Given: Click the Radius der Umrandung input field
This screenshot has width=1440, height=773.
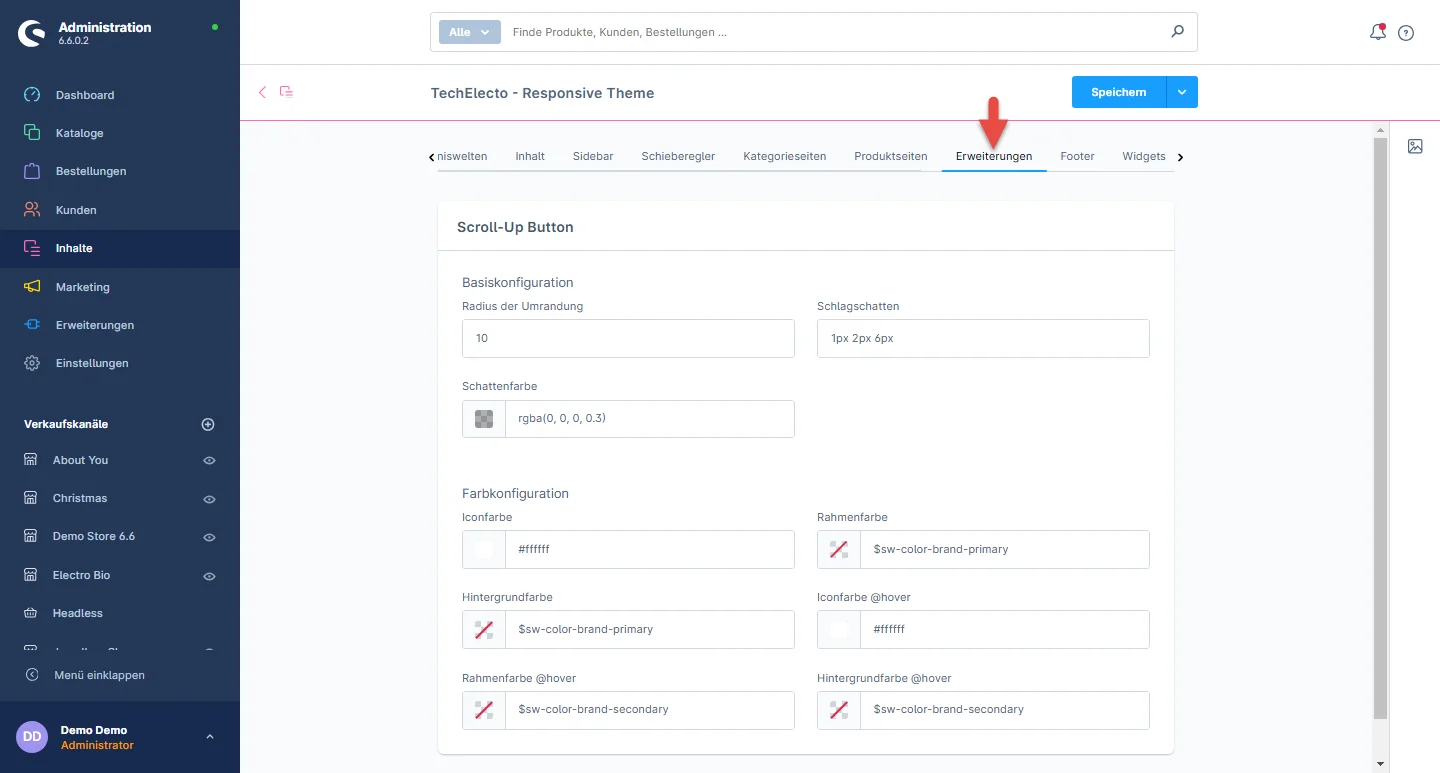Looking at the screenshot, I should click(628, 339).
